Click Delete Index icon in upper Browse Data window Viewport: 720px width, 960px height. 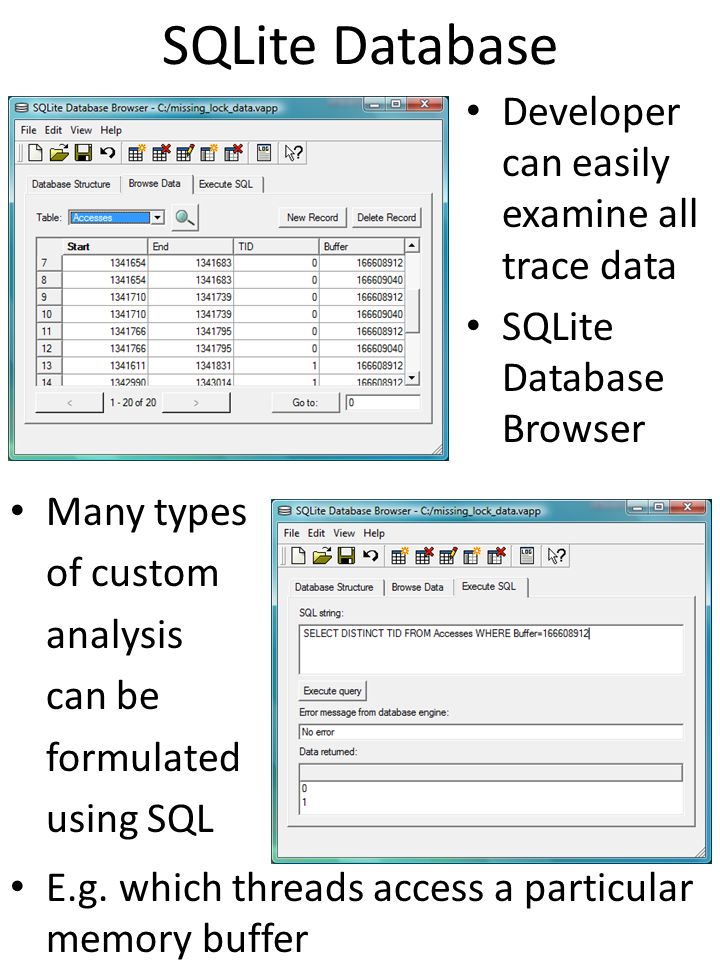click(233, 153)
